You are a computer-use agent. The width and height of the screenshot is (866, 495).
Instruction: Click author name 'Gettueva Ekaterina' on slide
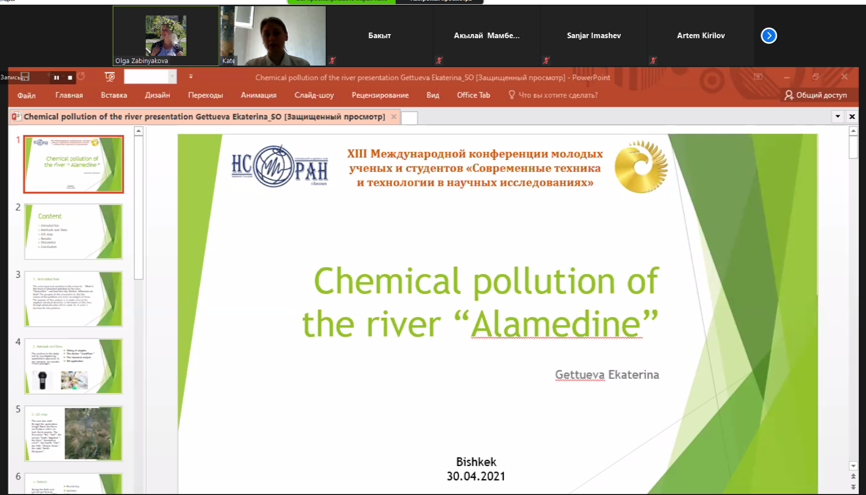point(607,375)
